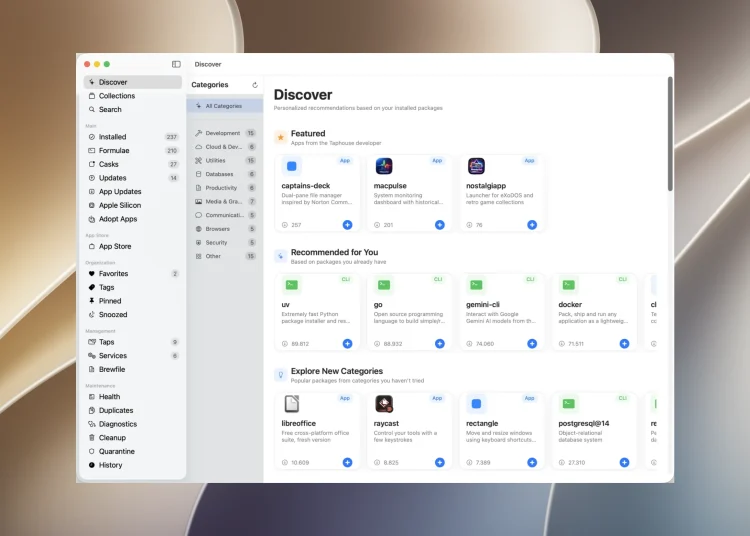Open the captains-deck card title
Viewport: 750px width, 536px height.
pos(306,186)
